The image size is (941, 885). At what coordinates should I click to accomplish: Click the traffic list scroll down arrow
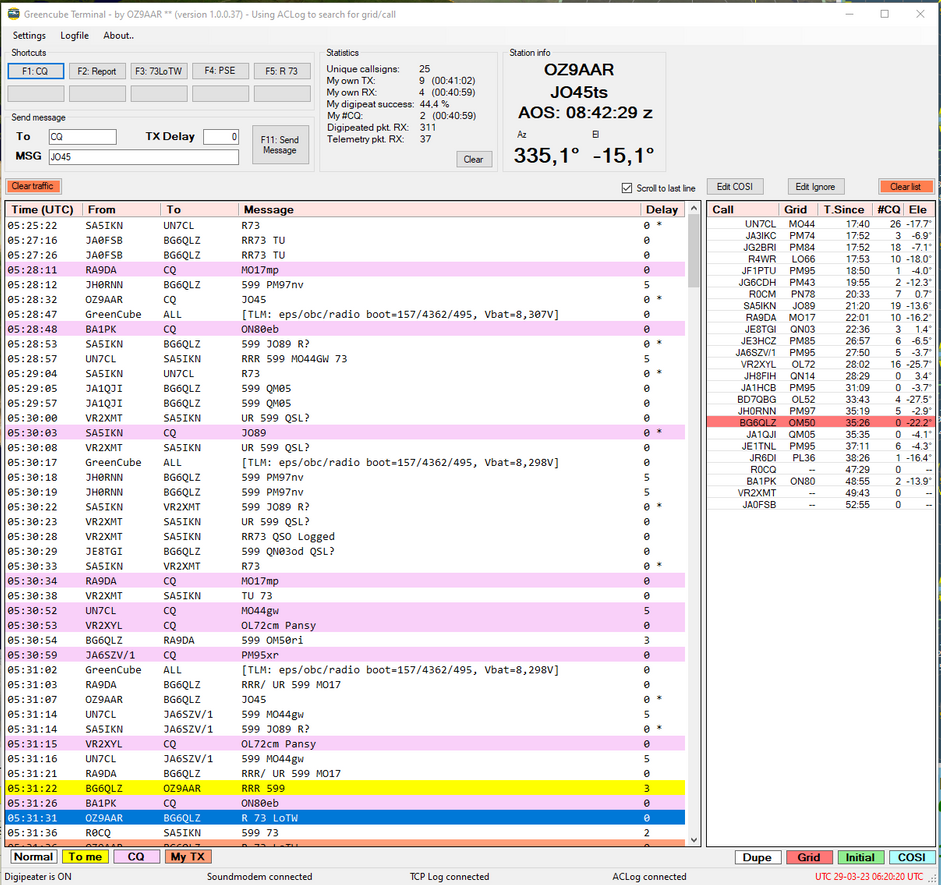click(694, 840)
